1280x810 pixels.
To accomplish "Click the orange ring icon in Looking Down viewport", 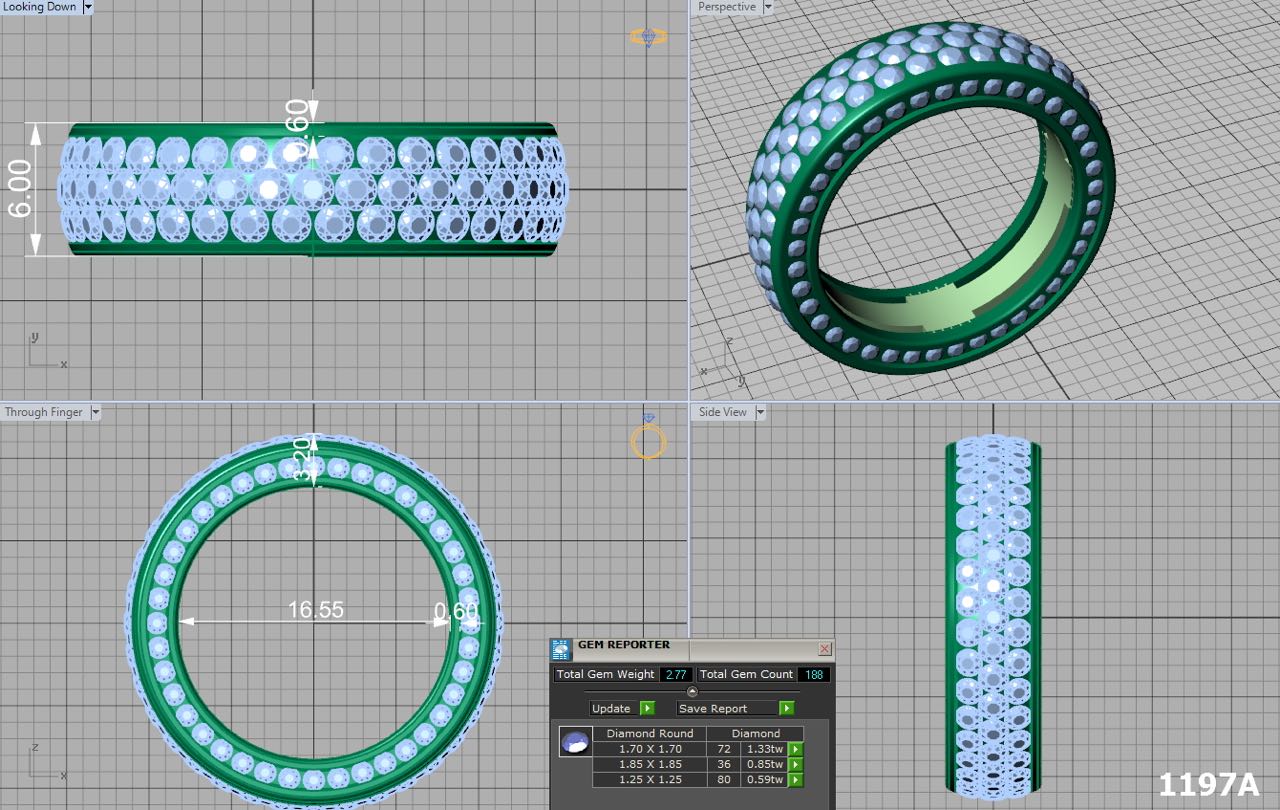I will click(649, 37).
